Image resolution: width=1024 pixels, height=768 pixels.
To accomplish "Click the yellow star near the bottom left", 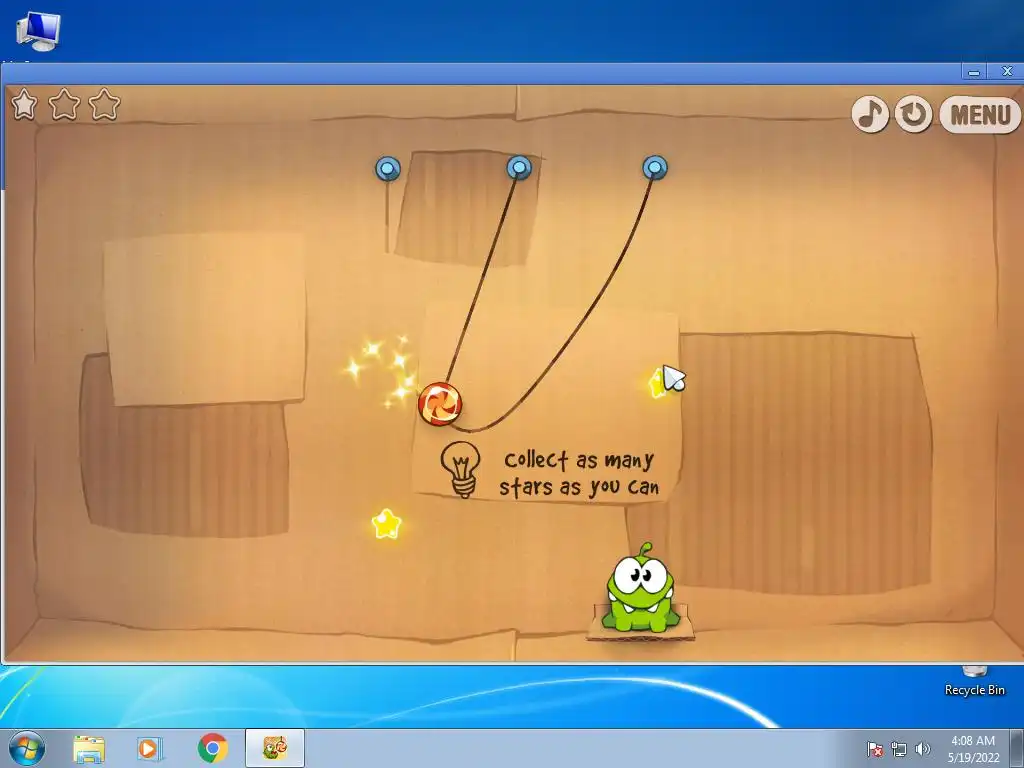I will [x=386, y=524].
